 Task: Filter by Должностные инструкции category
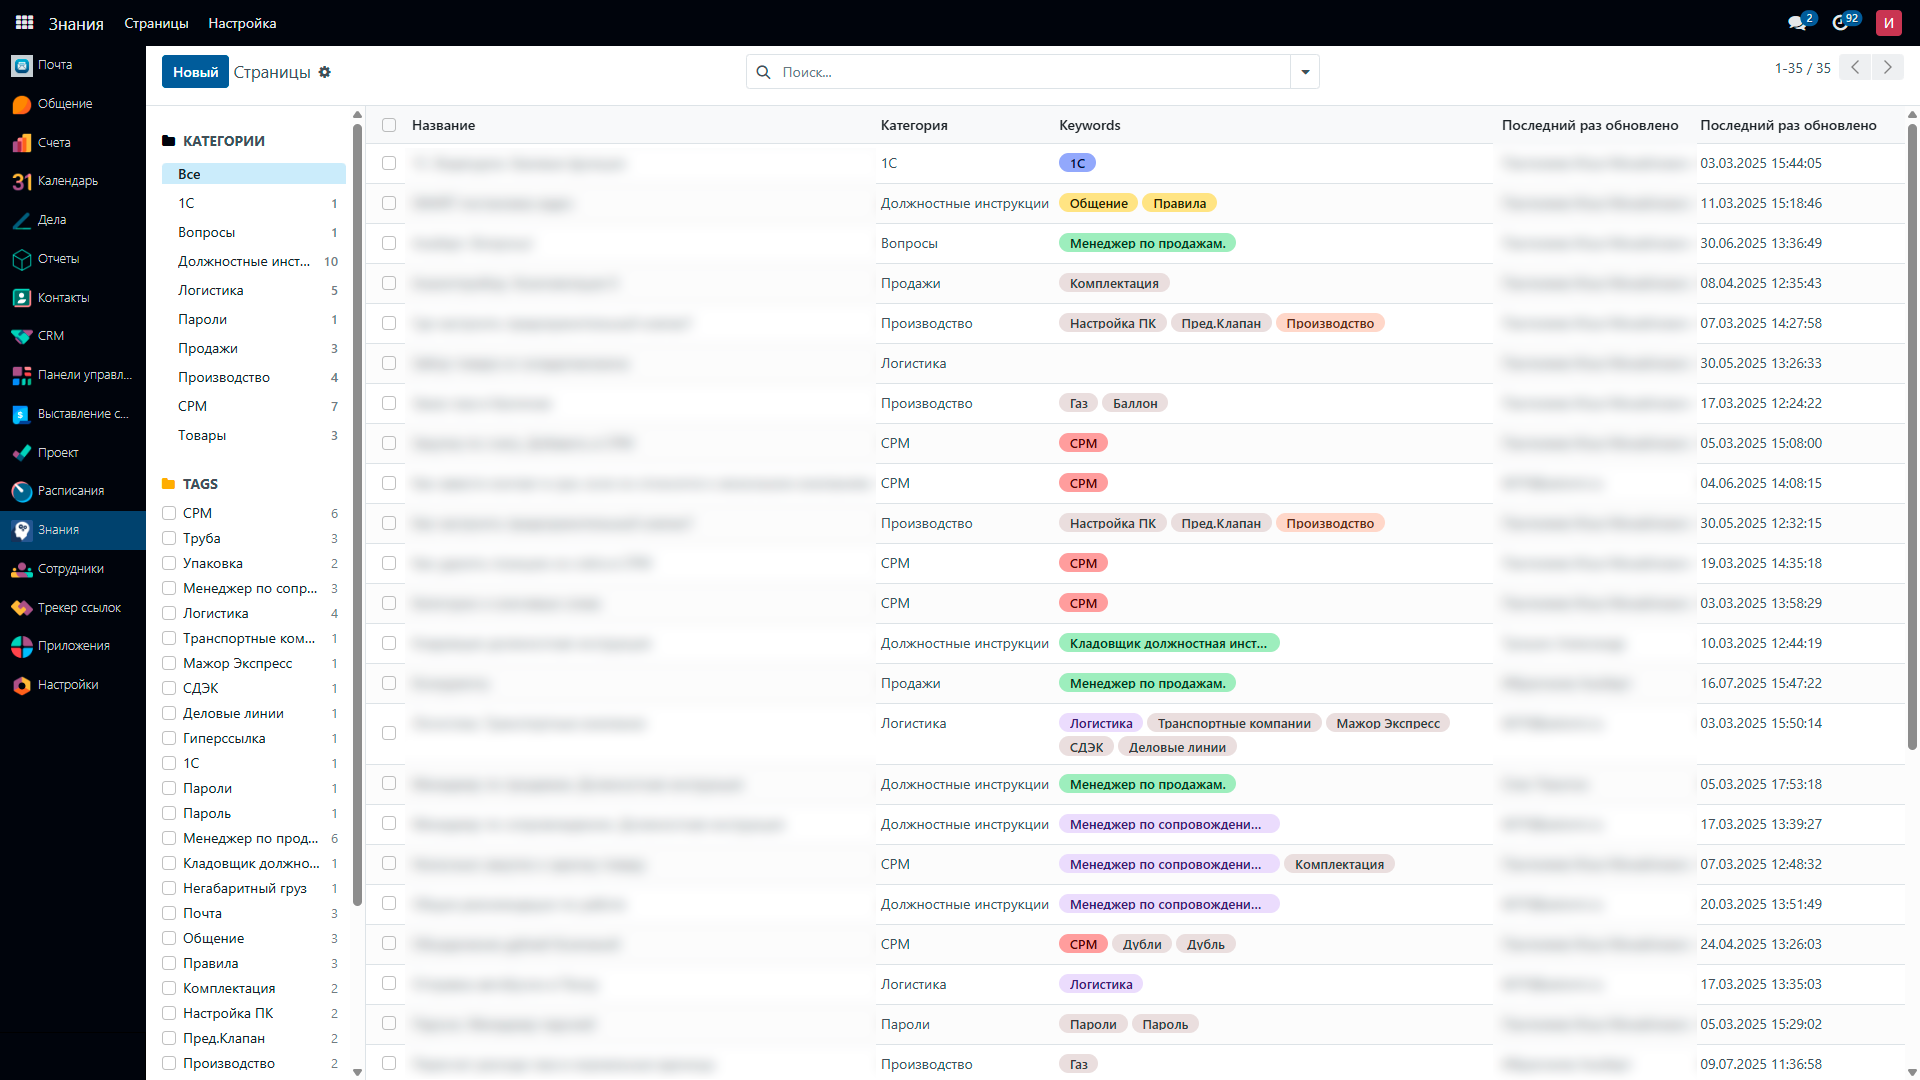click(244, 261)
